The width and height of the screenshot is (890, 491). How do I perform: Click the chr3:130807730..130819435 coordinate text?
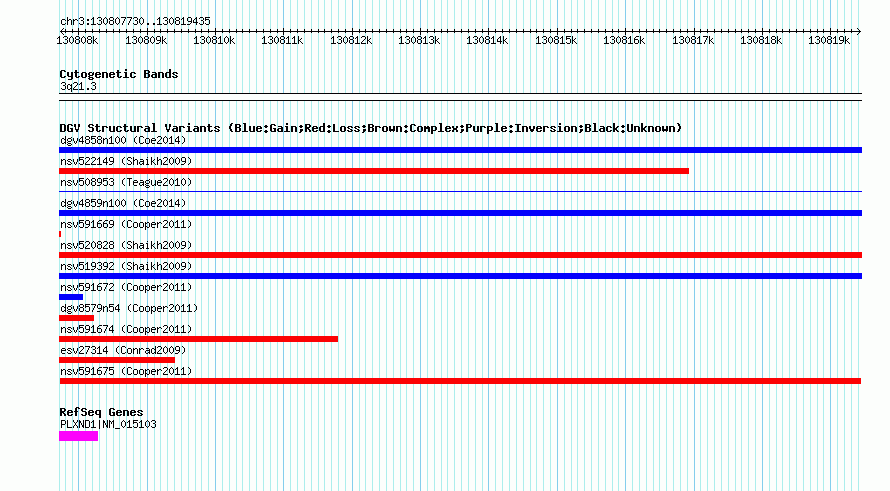pyautogui.click(x=135, y=21)
